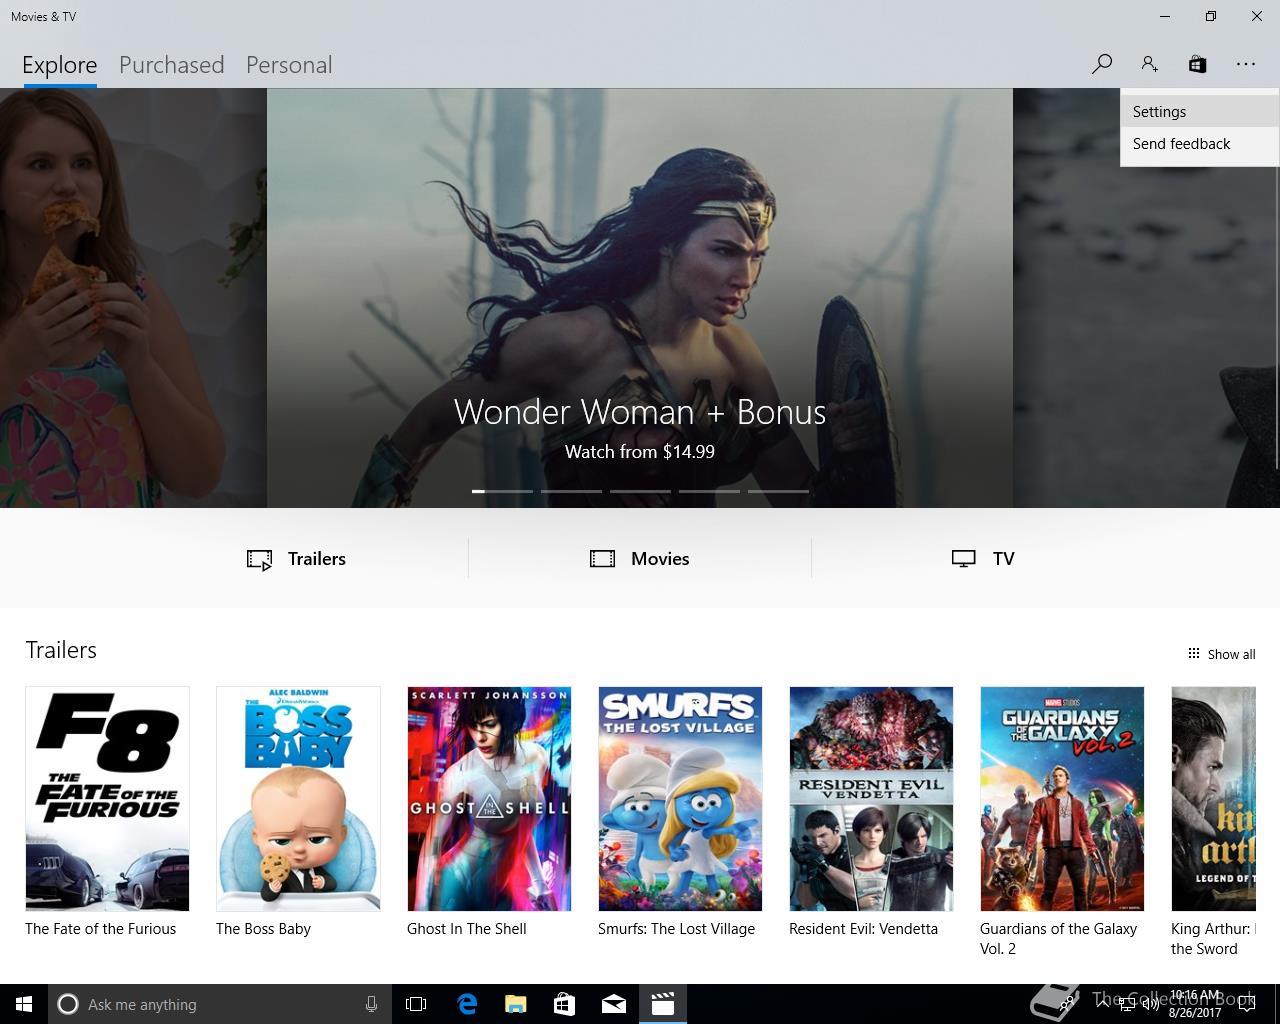
Task: Click 'Resident Evil: Vendetta' title text
Action: point(863,929)
